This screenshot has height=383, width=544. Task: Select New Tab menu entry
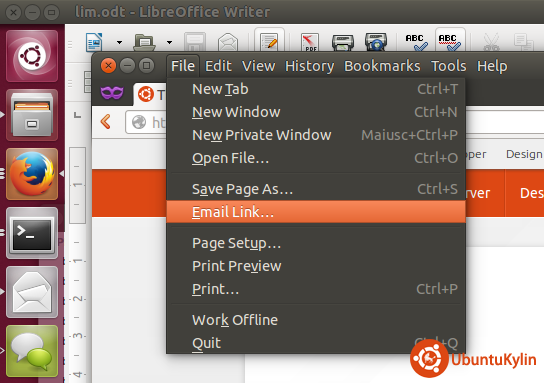(316, 89)
